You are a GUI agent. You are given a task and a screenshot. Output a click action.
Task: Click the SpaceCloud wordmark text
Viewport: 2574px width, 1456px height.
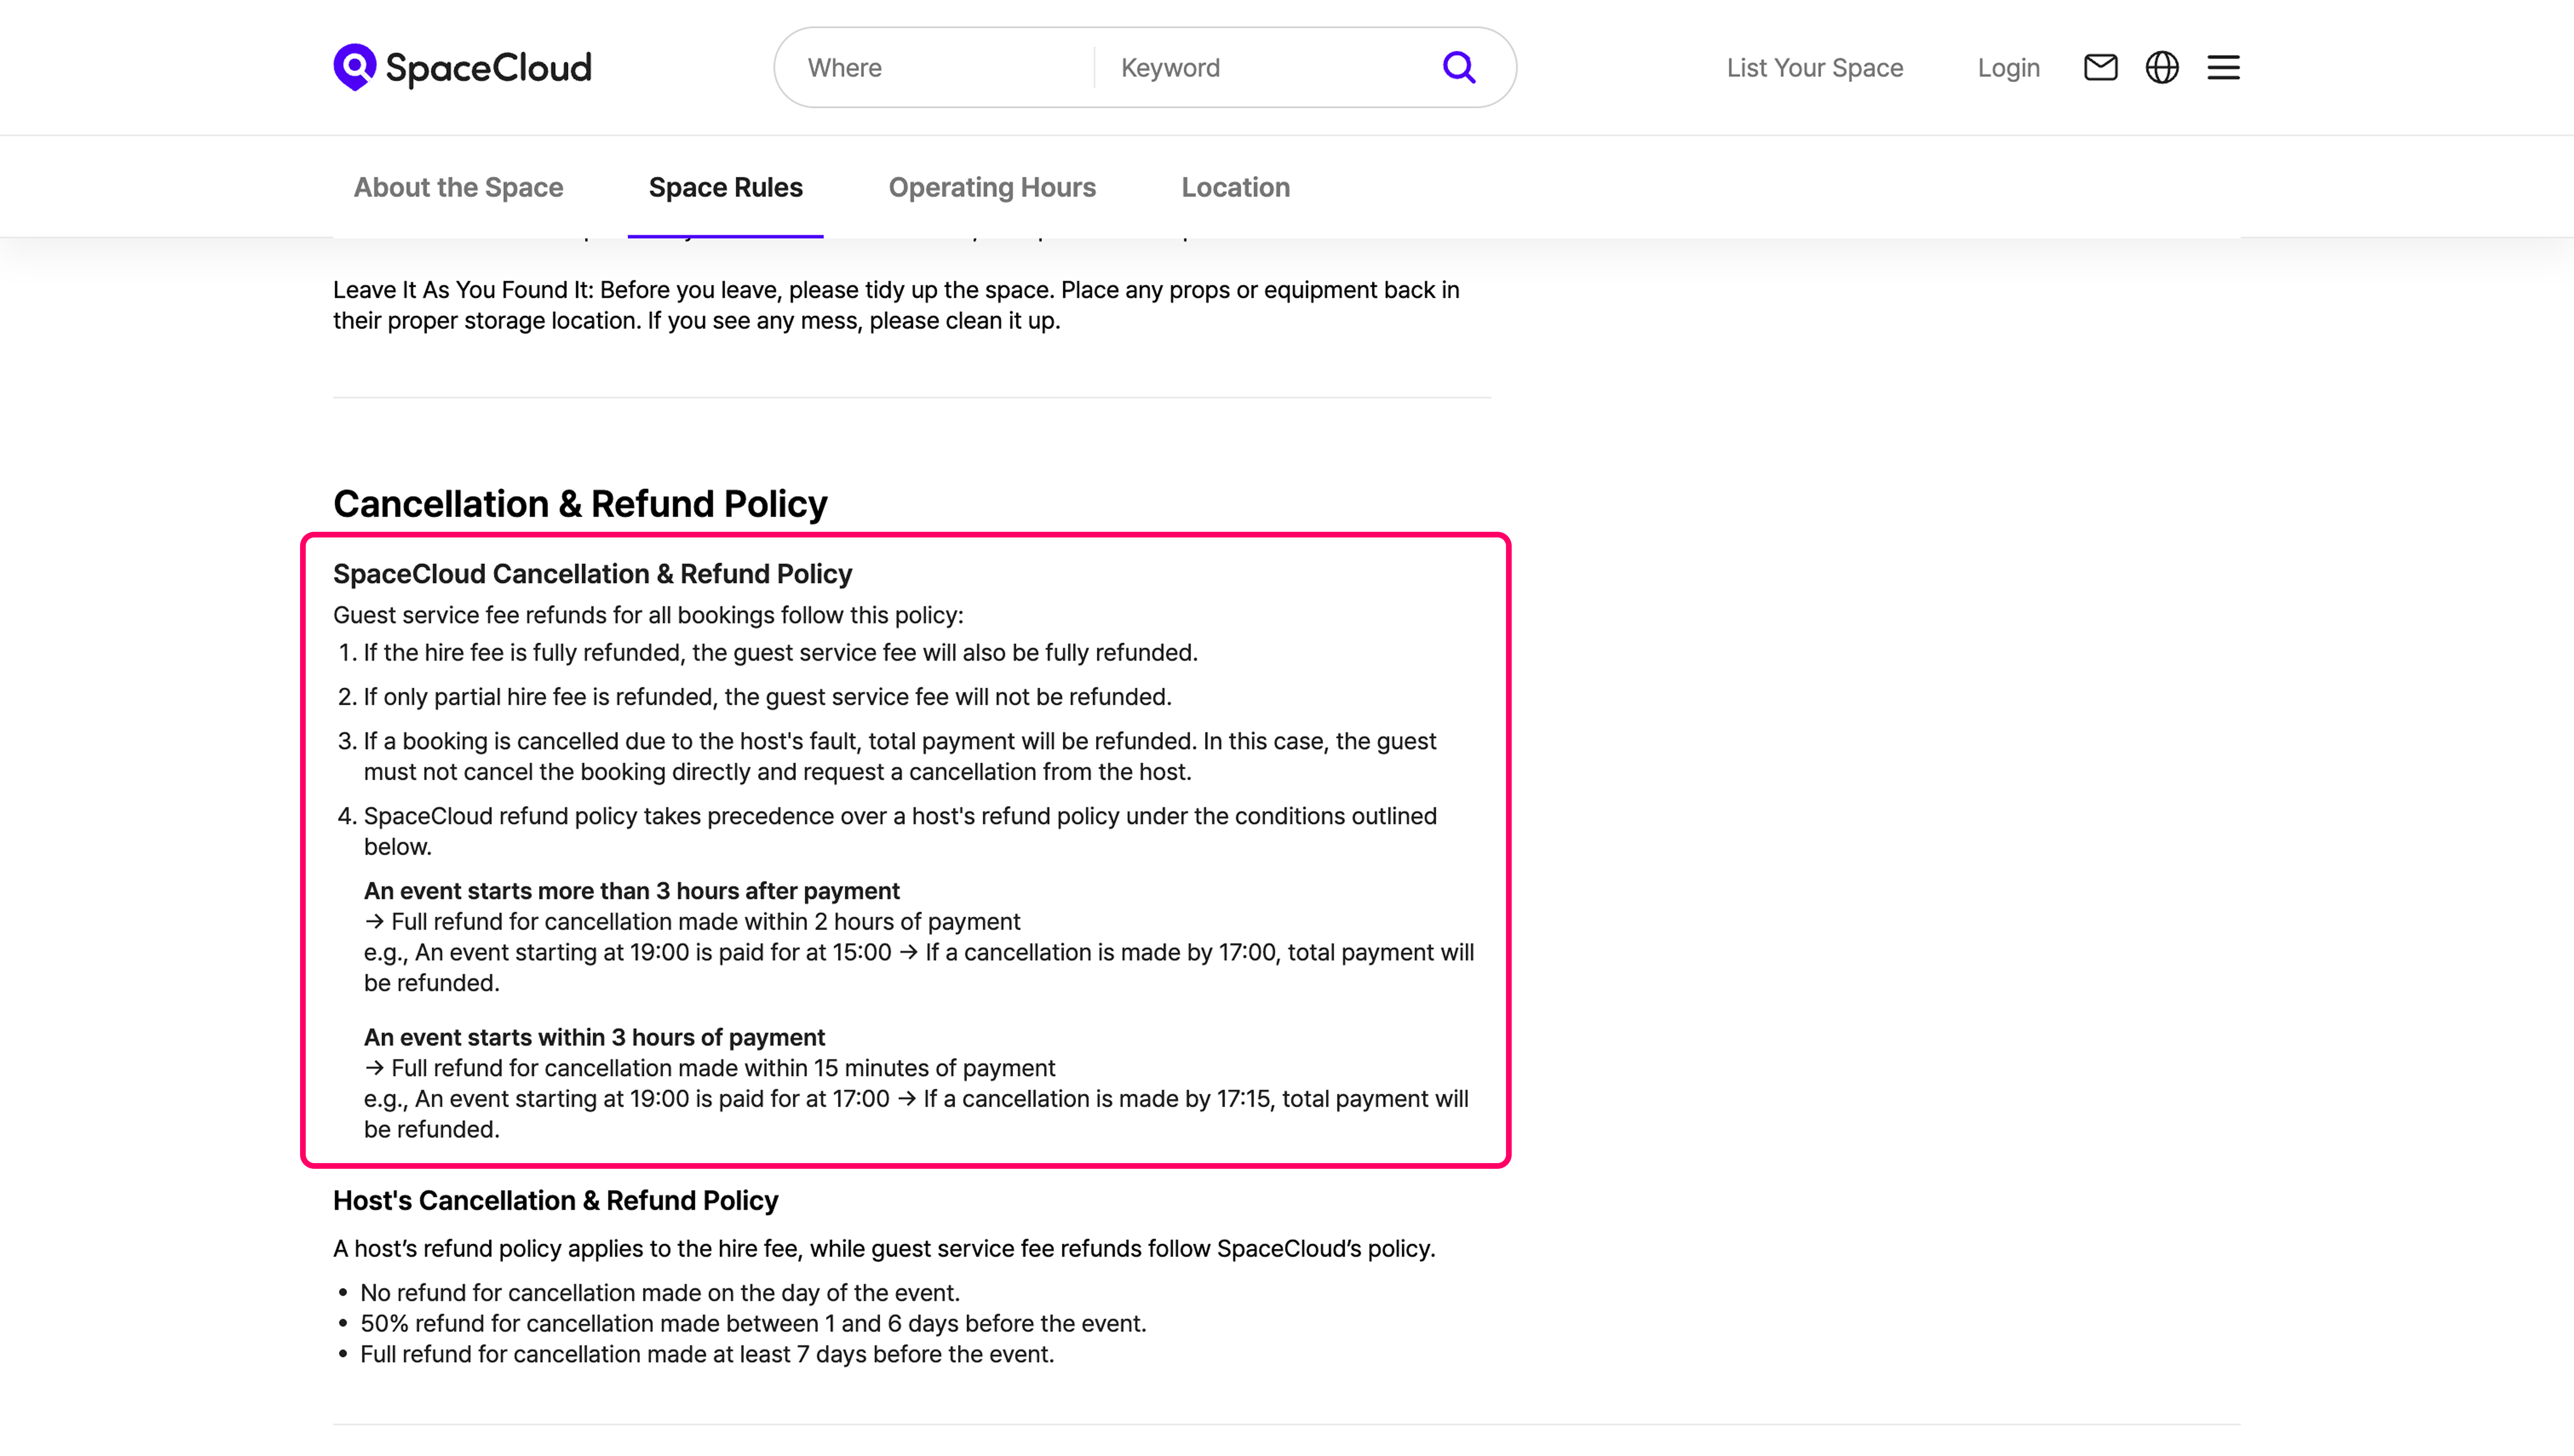click(488, 68)
